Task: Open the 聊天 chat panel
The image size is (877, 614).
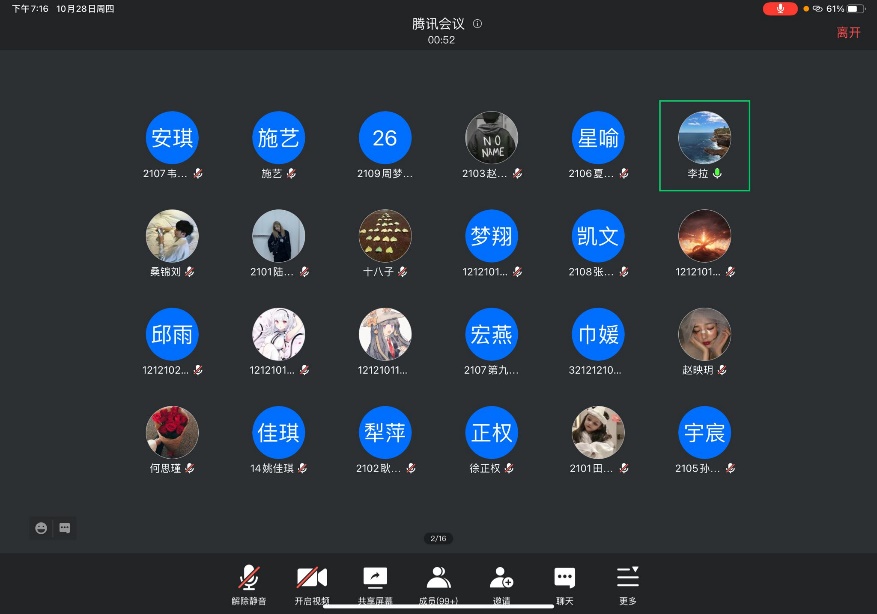Action: (x=564, y=579)
